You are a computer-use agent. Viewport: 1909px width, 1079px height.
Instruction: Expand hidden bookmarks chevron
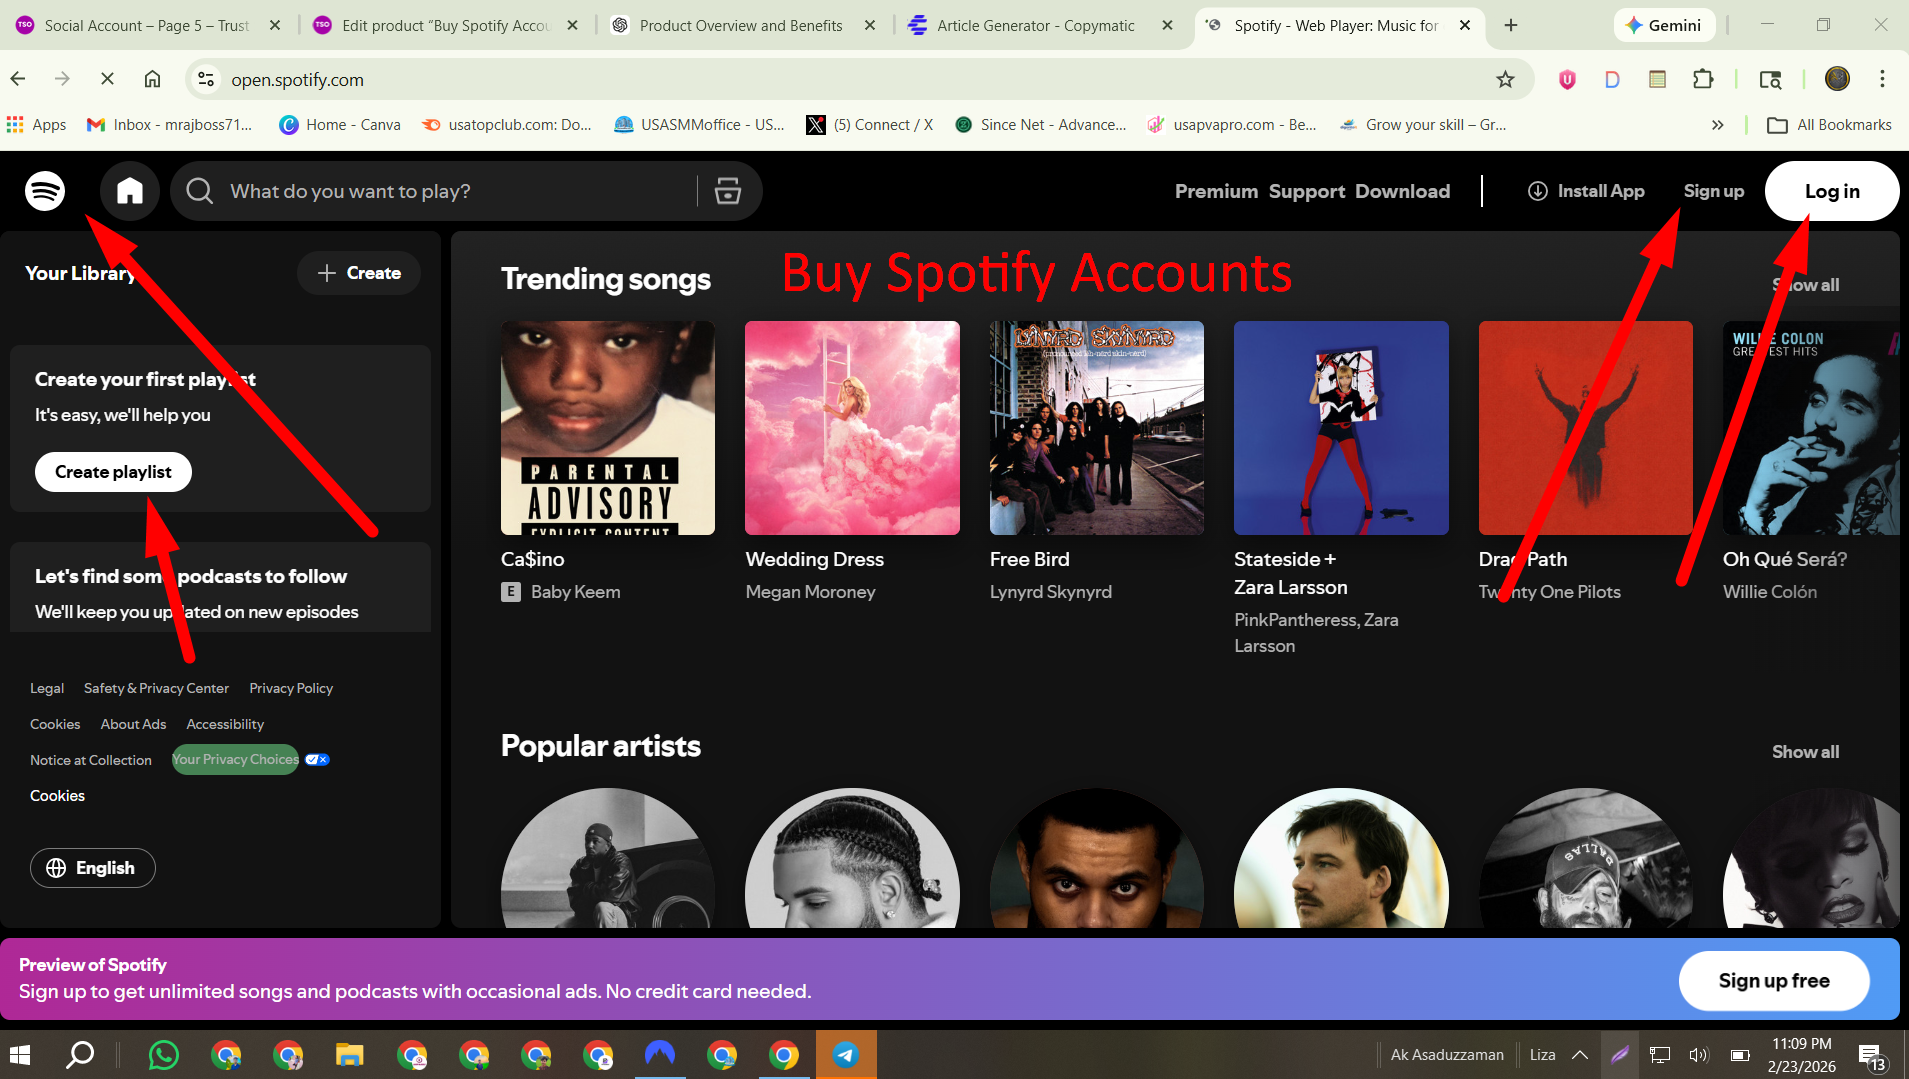pyautogui.click(x=1718, y=125)
